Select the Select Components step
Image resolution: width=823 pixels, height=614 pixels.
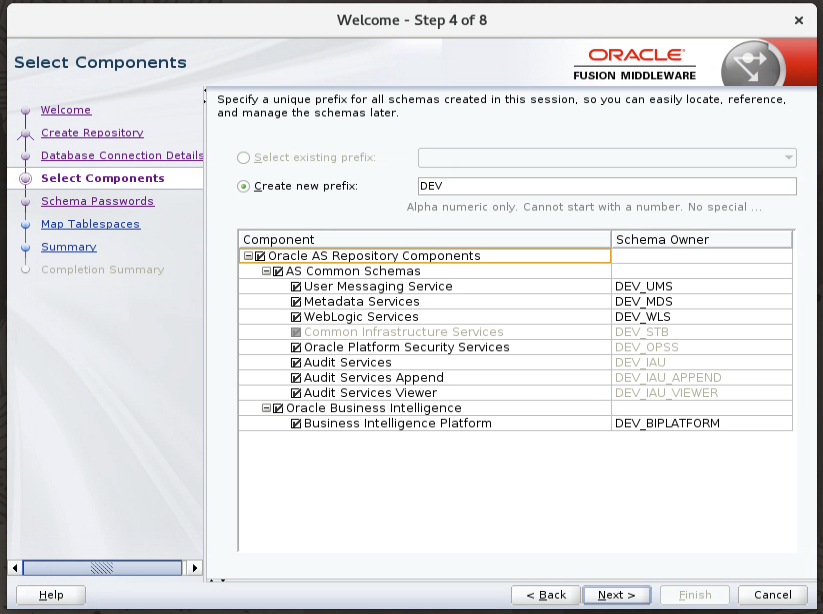103,178
